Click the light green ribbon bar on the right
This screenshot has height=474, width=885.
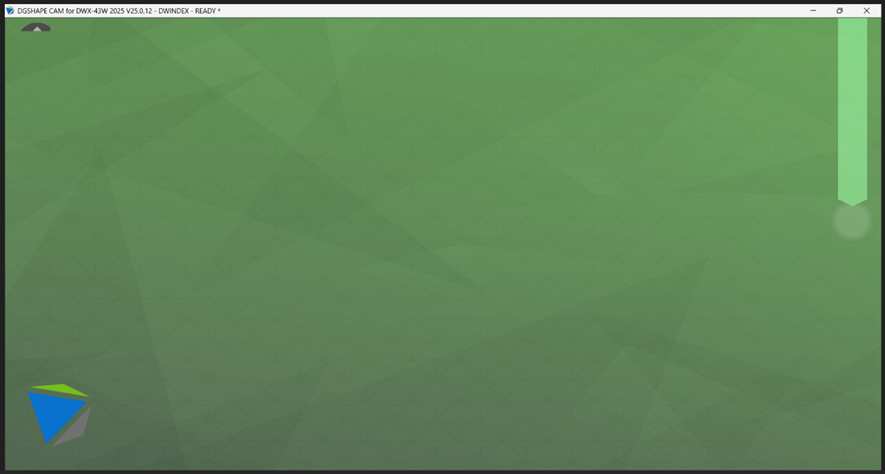[852, 111]
